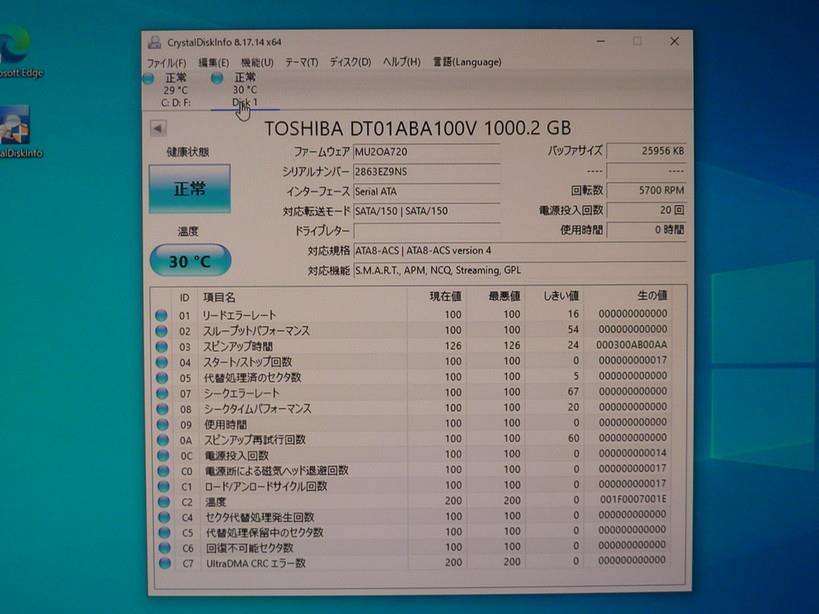Click raw value 000300AB00AA
The image size is (819, 614).
[x=631, y=345]
